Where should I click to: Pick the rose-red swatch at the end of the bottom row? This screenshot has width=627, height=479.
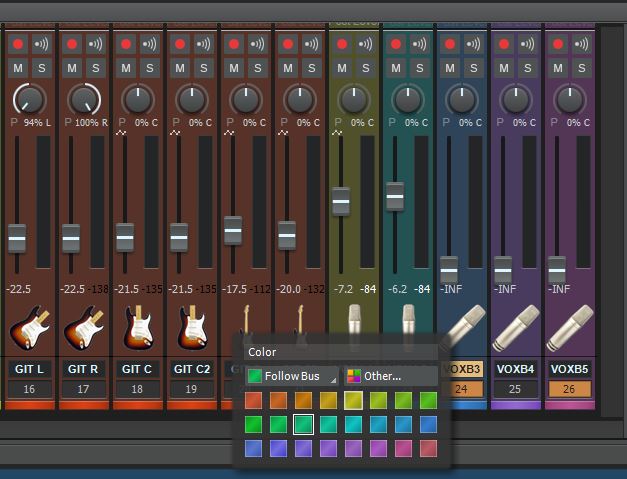tap(428, 448)
